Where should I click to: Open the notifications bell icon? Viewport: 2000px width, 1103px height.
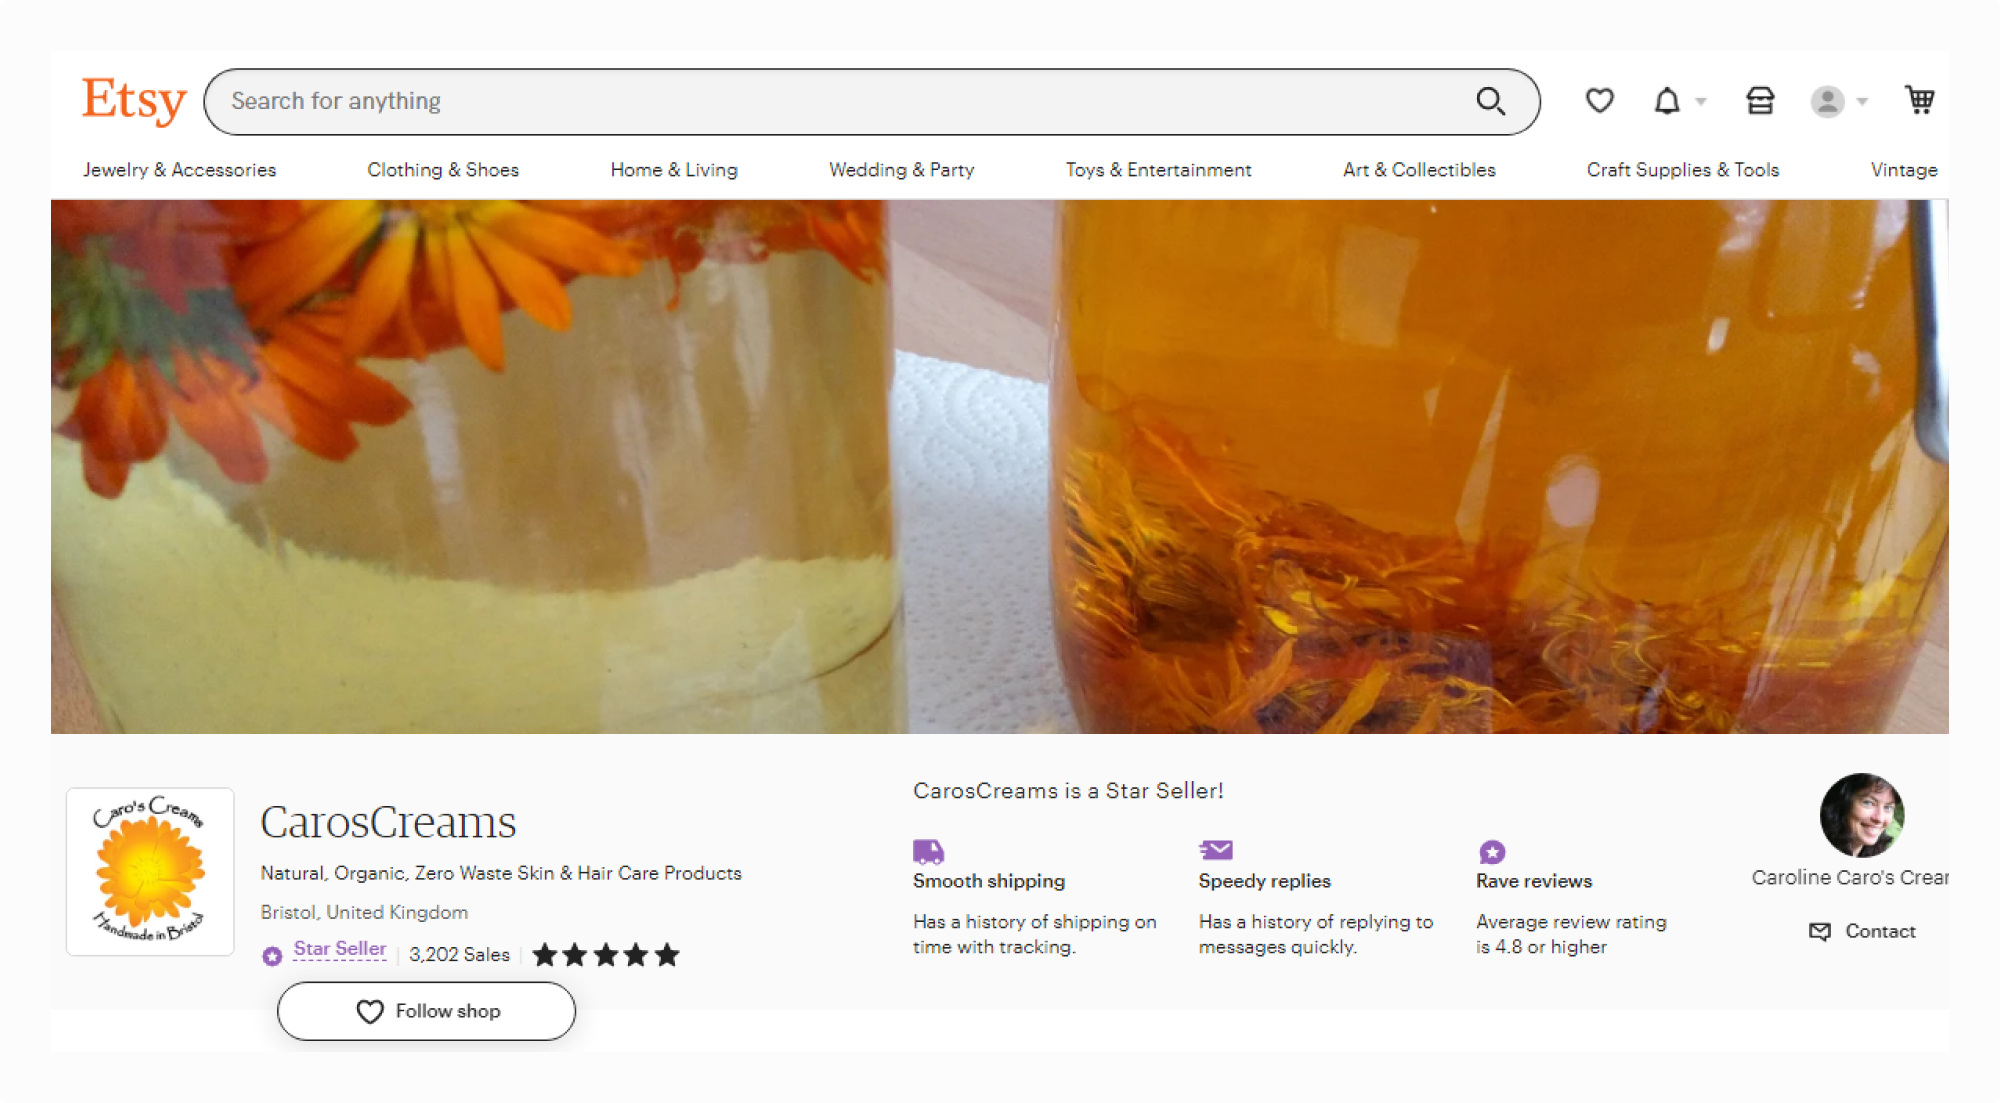point(1666,101)
